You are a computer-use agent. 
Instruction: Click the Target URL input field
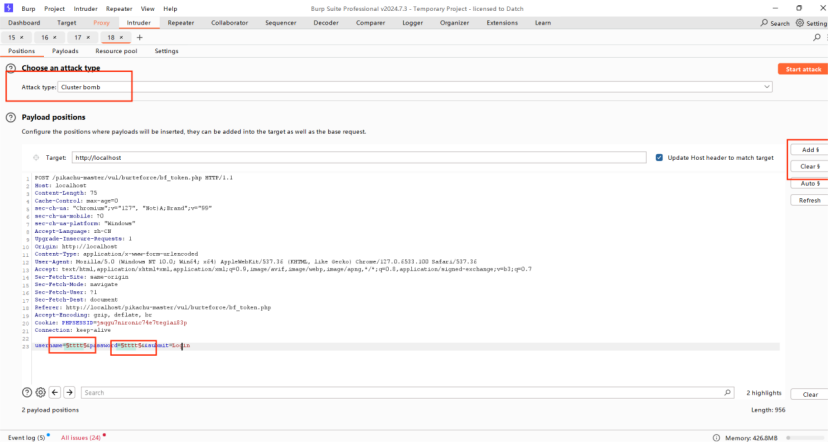pos(359,157)
